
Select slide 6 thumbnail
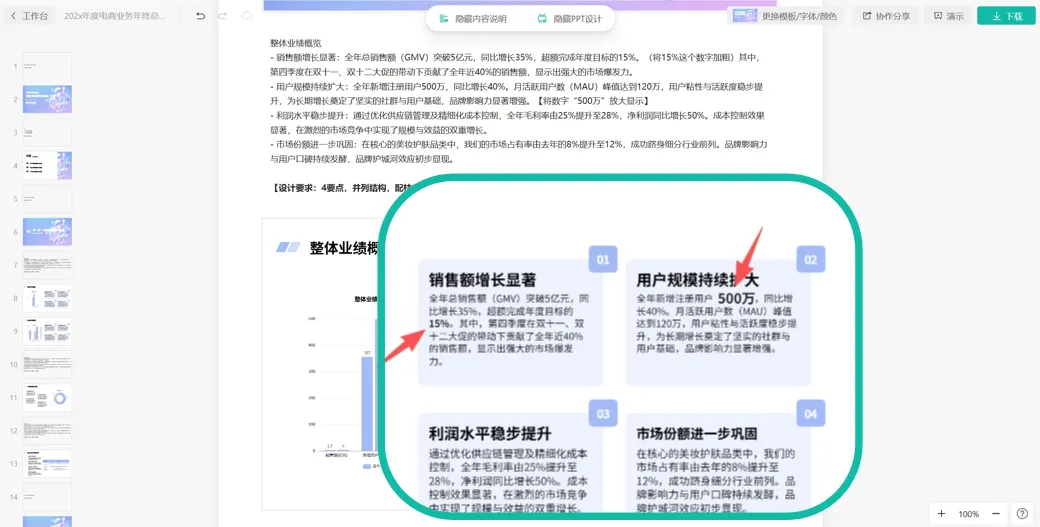[x=47, y=231]
